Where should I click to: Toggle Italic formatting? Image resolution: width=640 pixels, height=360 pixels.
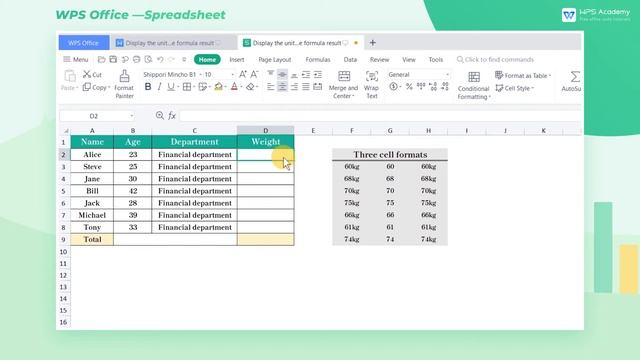point(159,87)
